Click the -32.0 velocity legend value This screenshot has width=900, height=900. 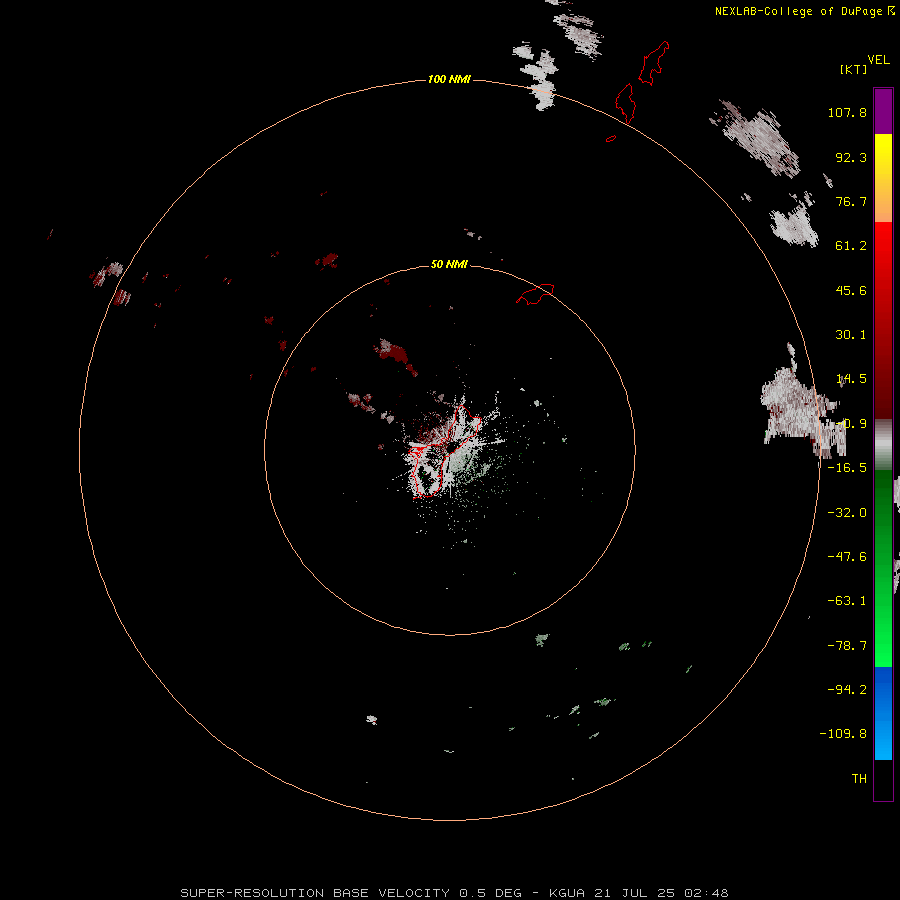847,513
